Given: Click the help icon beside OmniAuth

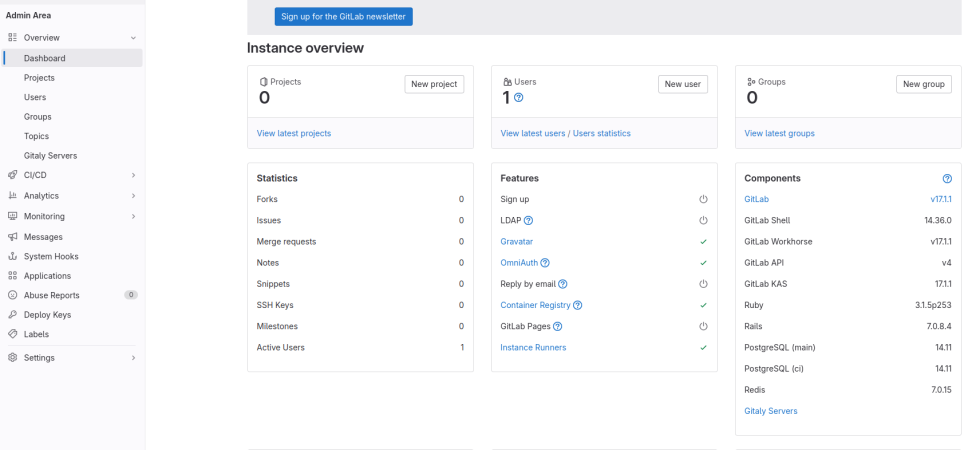Looking at the screenshot, I should pos(544,262).
